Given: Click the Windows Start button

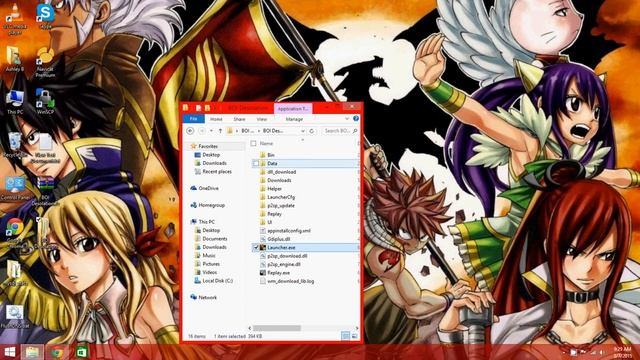Looking at the screenshot, I should point(9,352).
